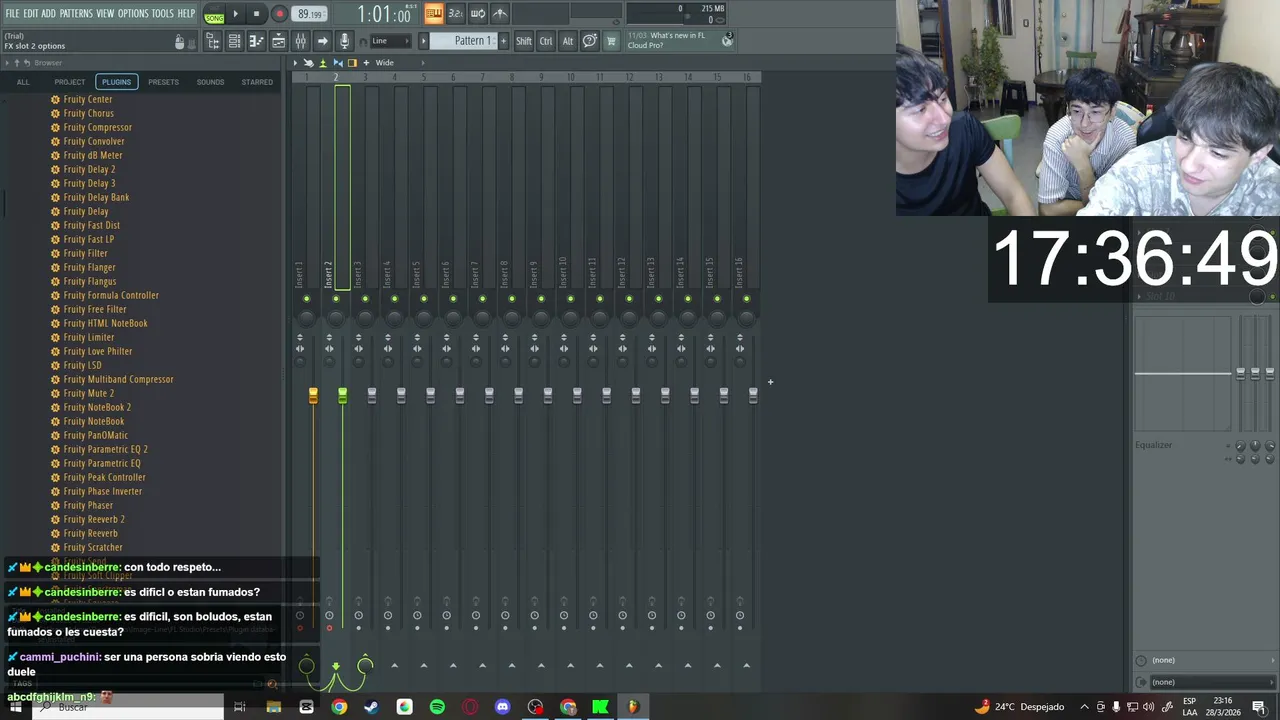Image resolution: width=1280 pixels, height=720 pixels.
Task: Open the OPTIONS menu
Action: (x=133, y=14)
